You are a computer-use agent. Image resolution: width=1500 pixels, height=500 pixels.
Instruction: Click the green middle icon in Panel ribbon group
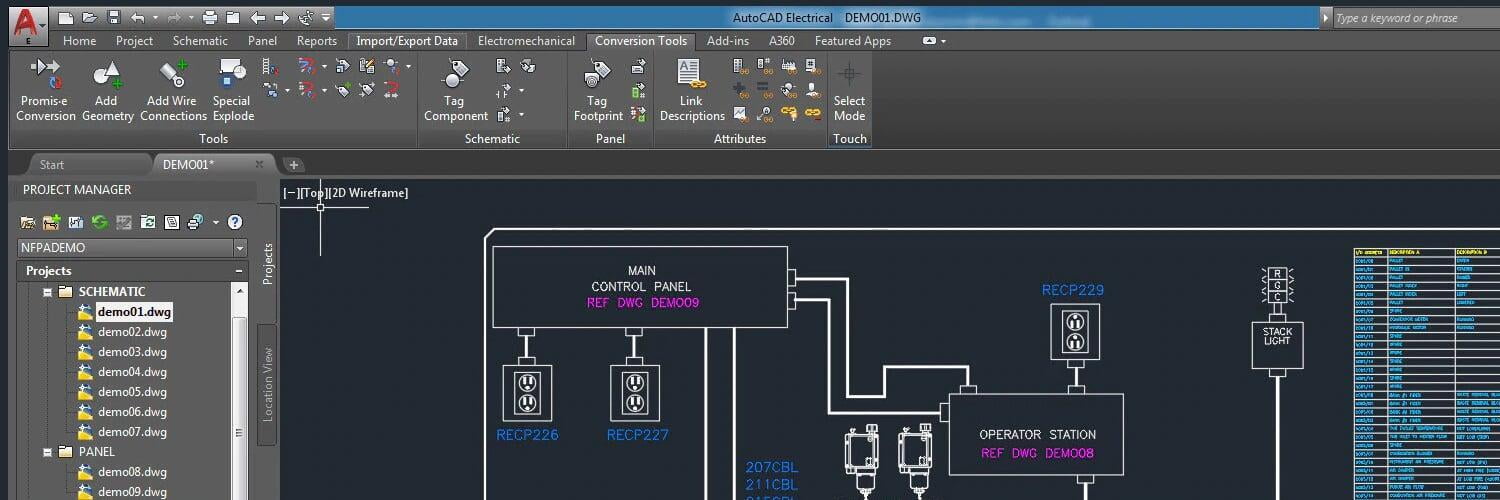pyautogui.click(x=638, y=91)
